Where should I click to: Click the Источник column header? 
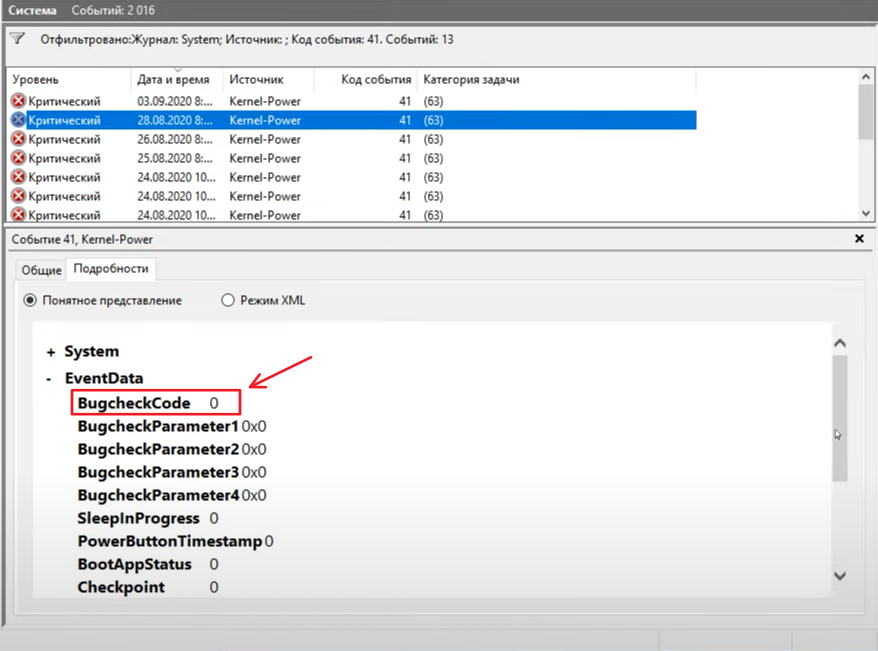pos(256,79)
